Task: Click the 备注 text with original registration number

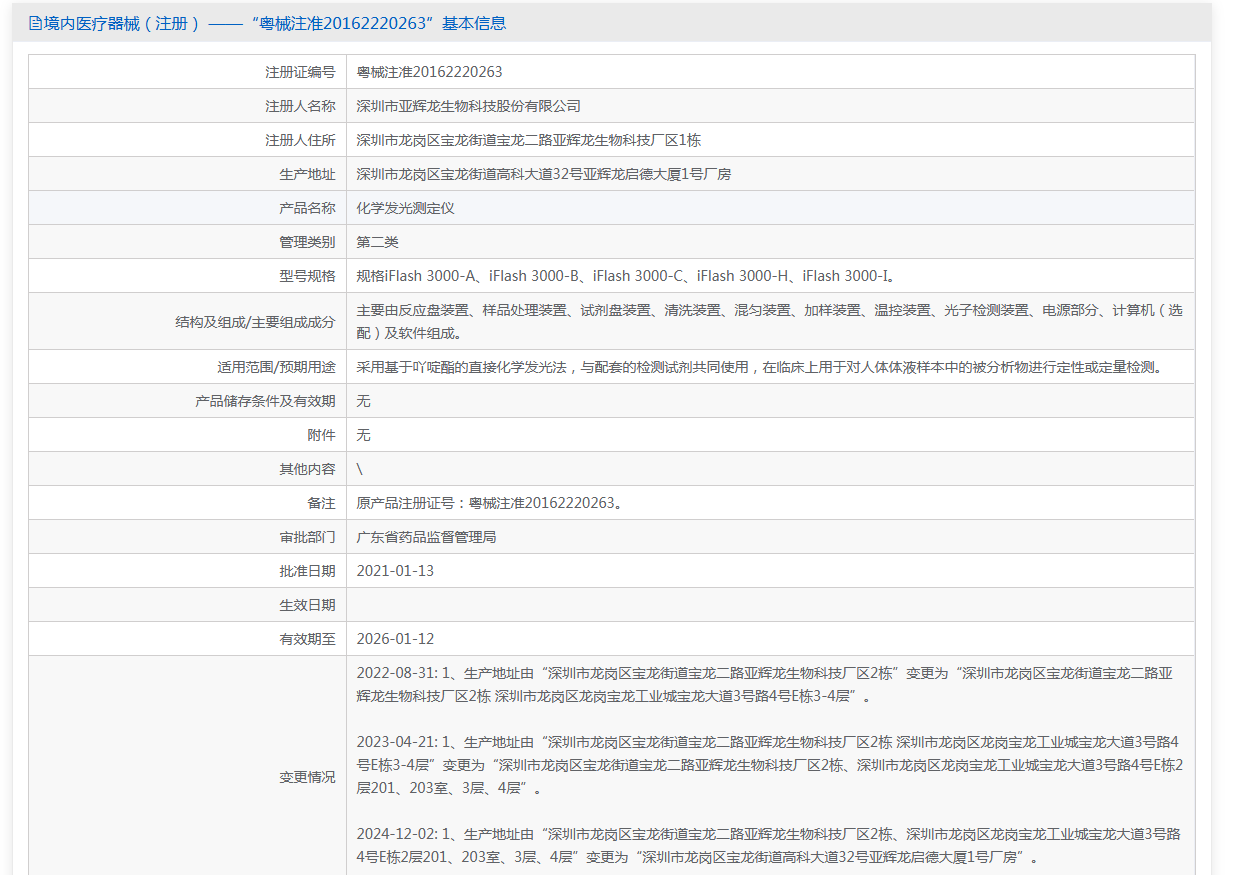Action: [490, 503]
